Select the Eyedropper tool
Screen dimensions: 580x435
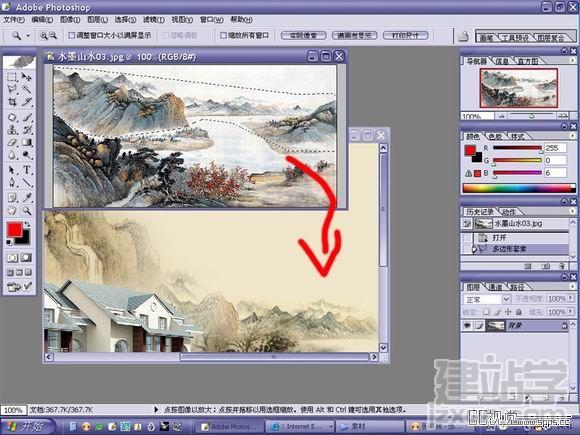pyautogui.click(x=27, y=198)
